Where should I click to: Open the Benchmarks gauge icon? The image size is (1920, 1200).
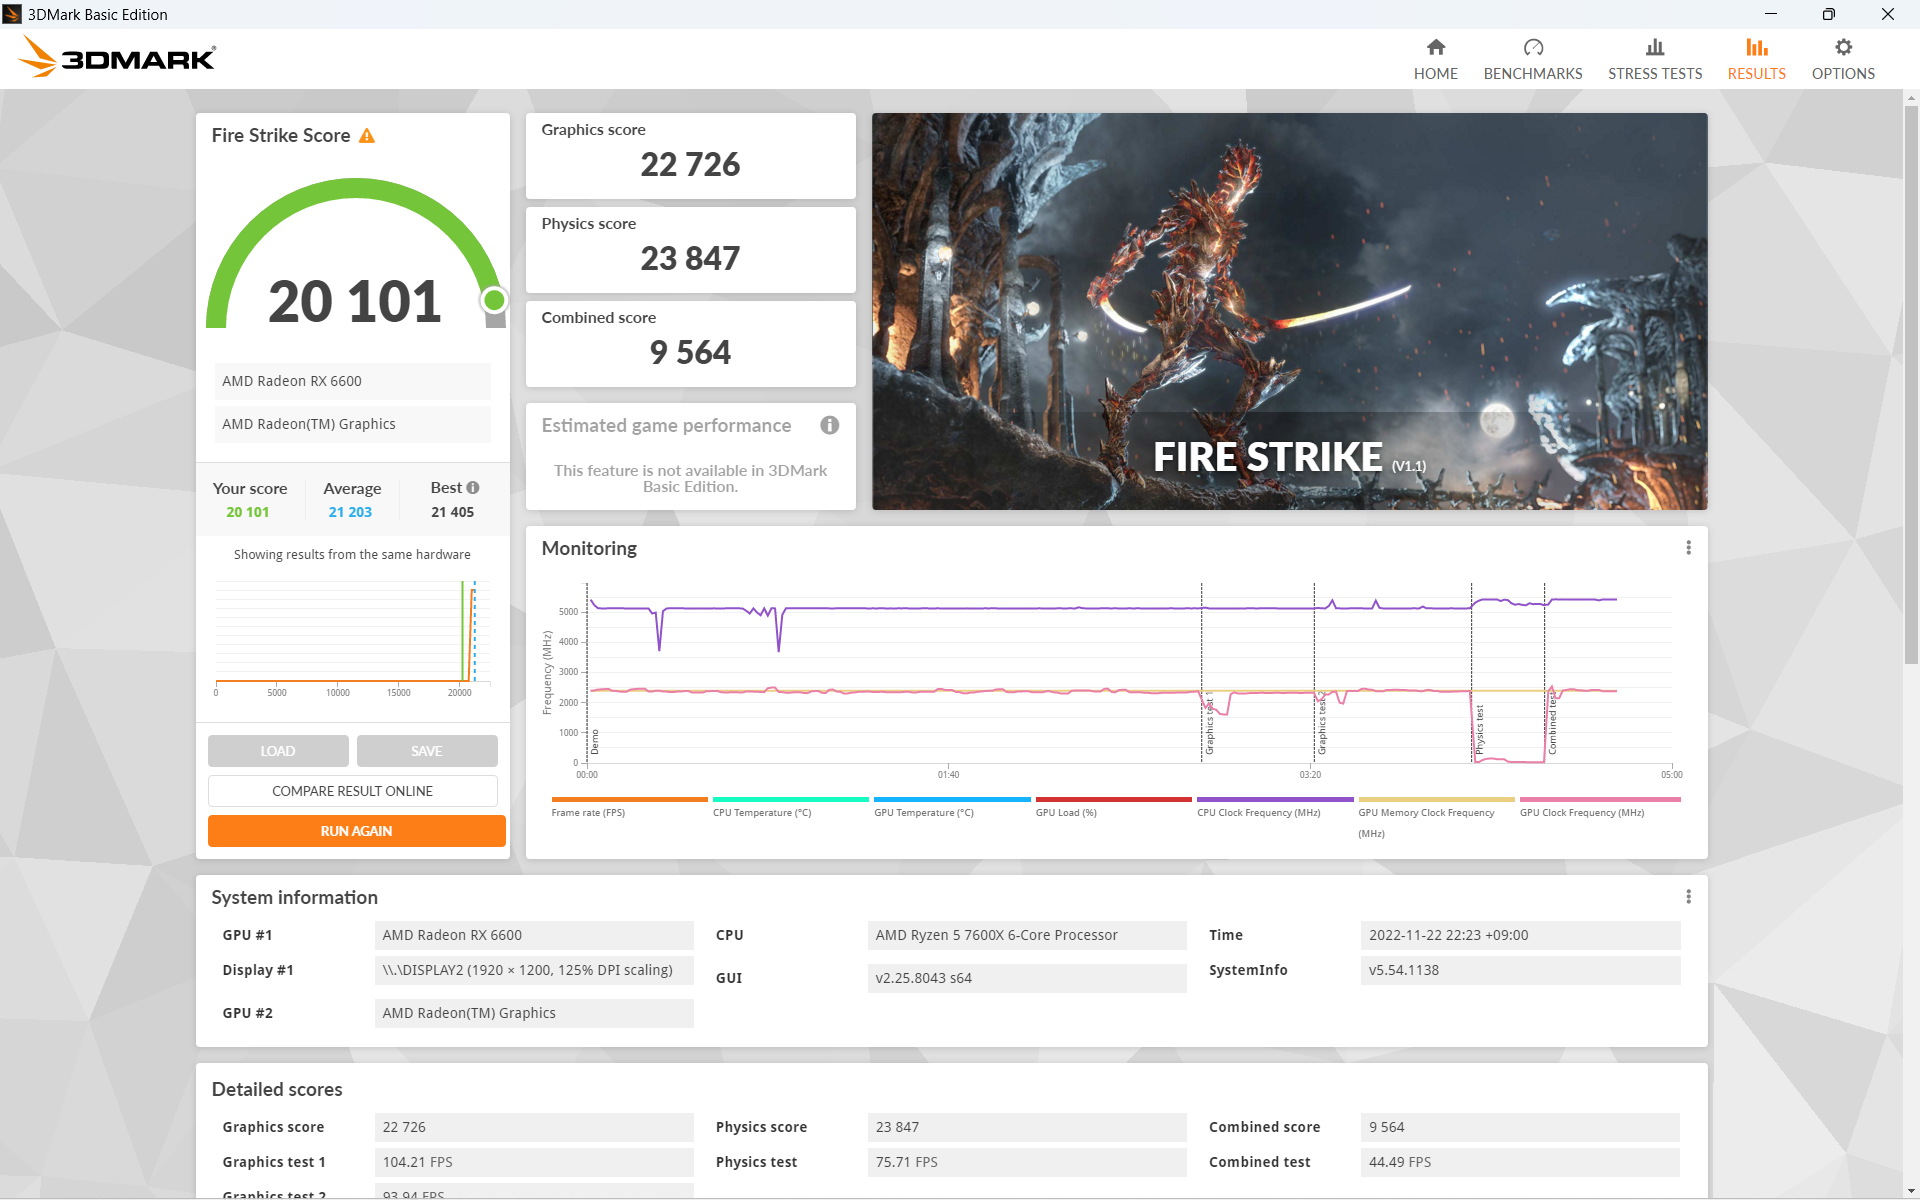[1533, 47]
